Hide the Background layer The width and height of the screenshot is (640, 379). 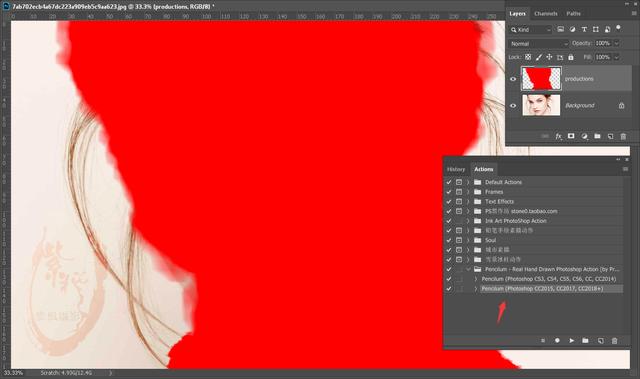pyautogui.click(x=513, y=106)
